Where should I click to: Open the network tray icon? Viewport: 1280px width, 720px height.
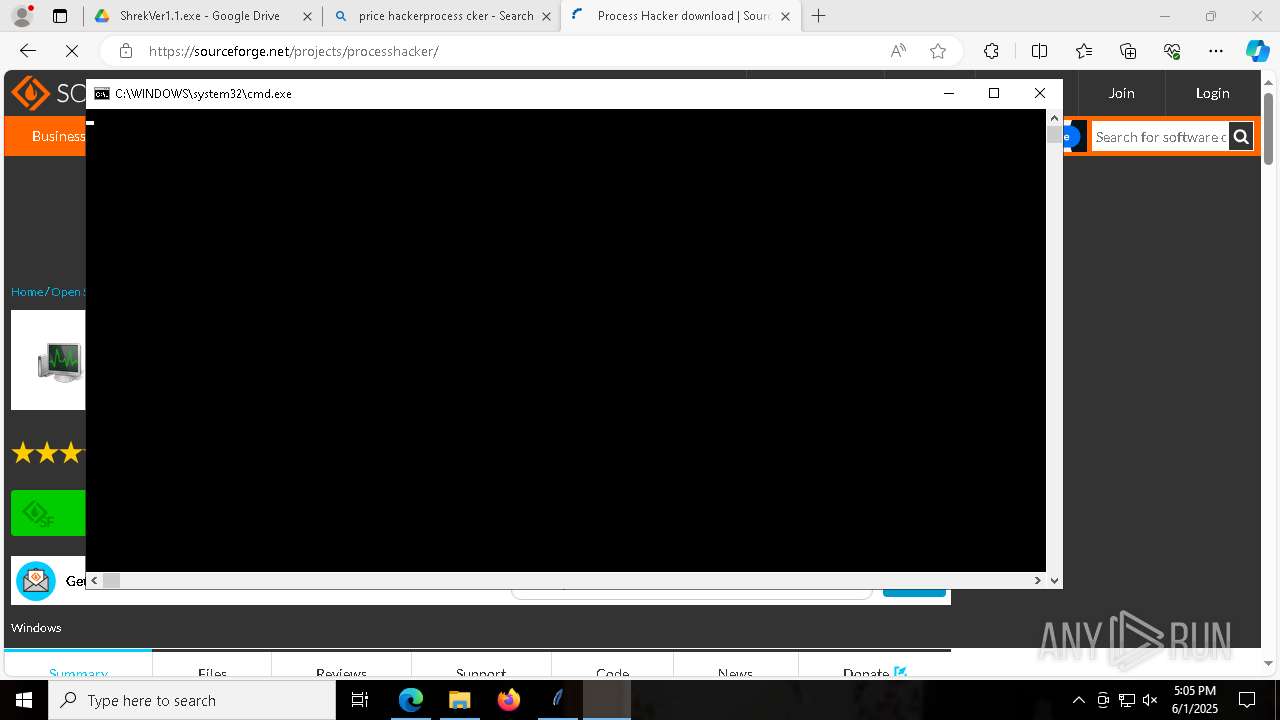click(x=1127, y=700)
